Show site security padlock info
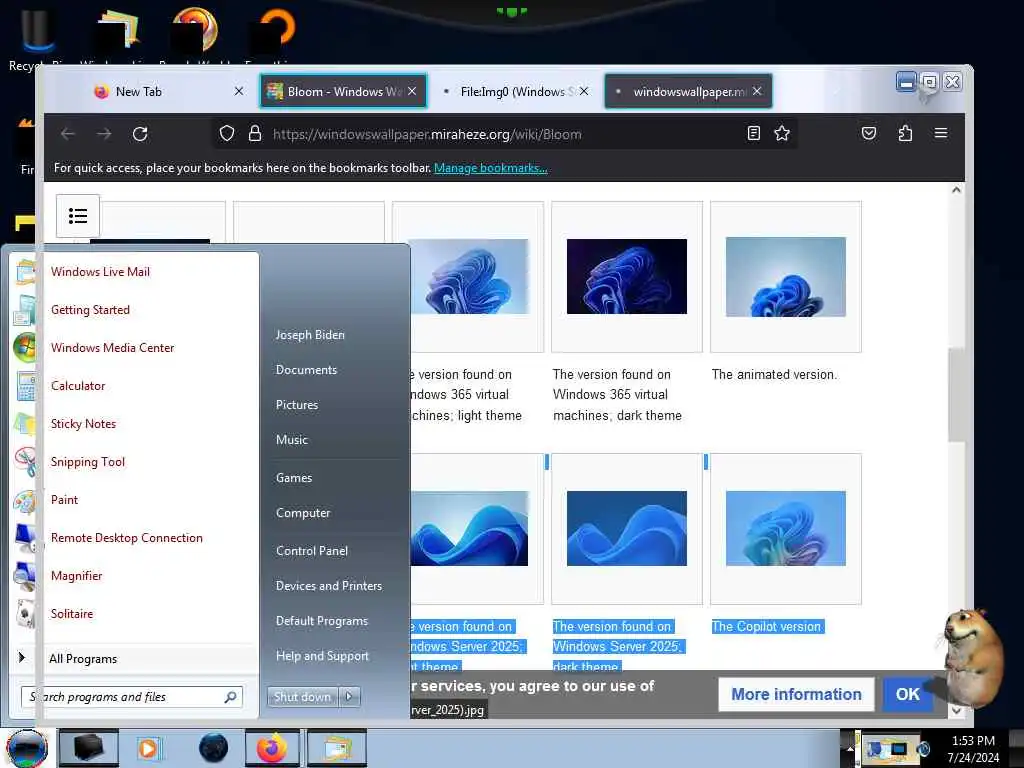Image resolution: width=1024 pixels, height=768 pixels. tap(255, 134)
